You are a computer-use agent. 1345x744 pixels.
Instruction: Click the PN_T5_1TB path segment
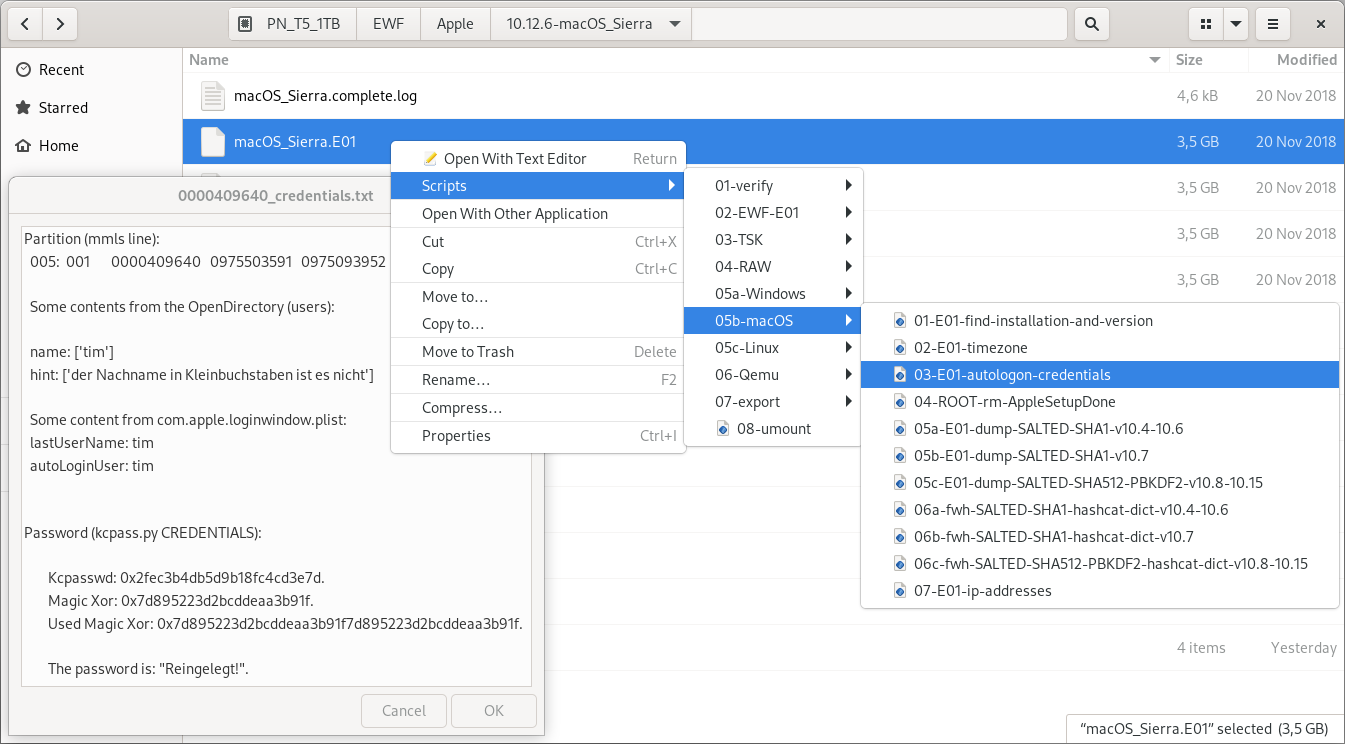(292, 23)
